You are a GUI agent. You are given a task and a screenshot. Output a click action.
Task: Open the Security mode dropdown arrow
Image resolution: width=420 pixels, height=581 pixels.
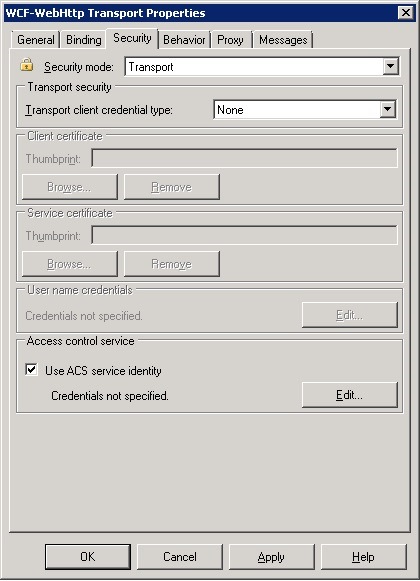[390, 66]
